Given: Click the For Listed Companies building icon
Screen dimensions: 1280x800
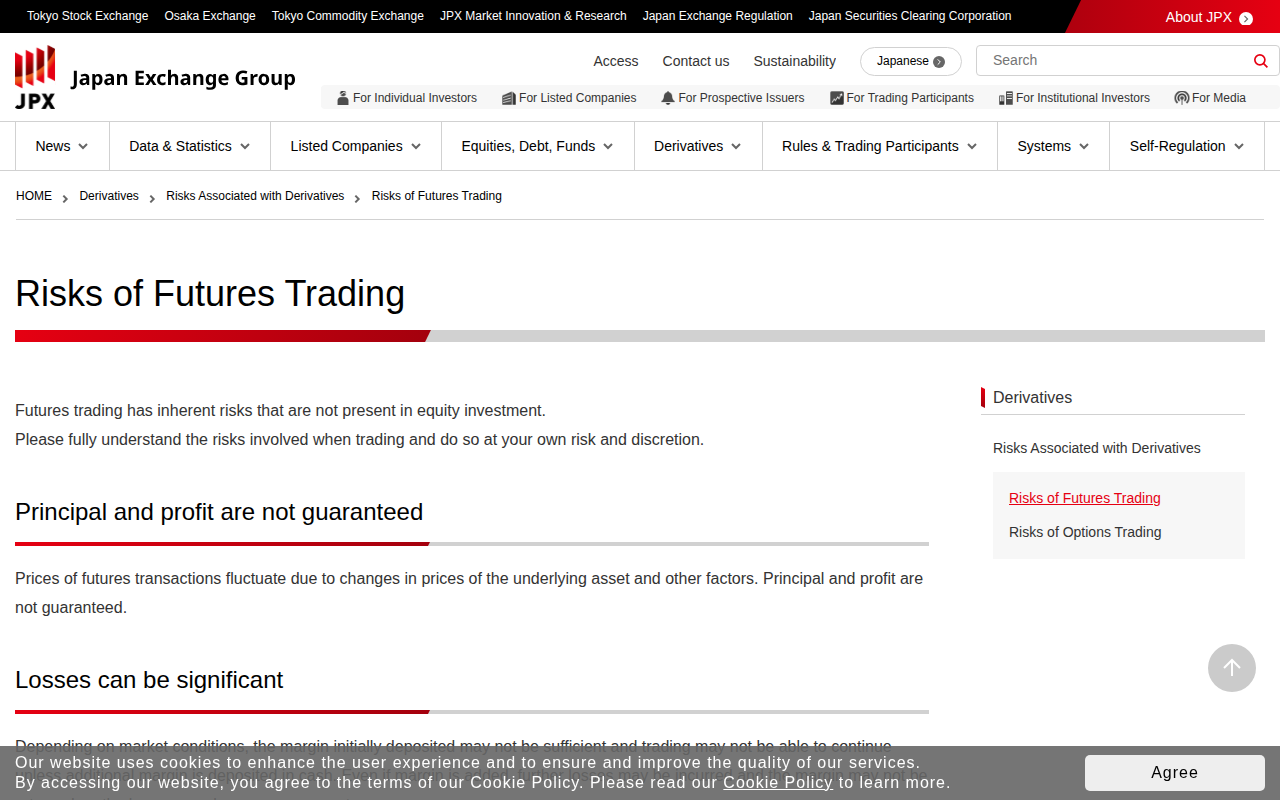Looking at the screenshot, I should tap(509, 98).
